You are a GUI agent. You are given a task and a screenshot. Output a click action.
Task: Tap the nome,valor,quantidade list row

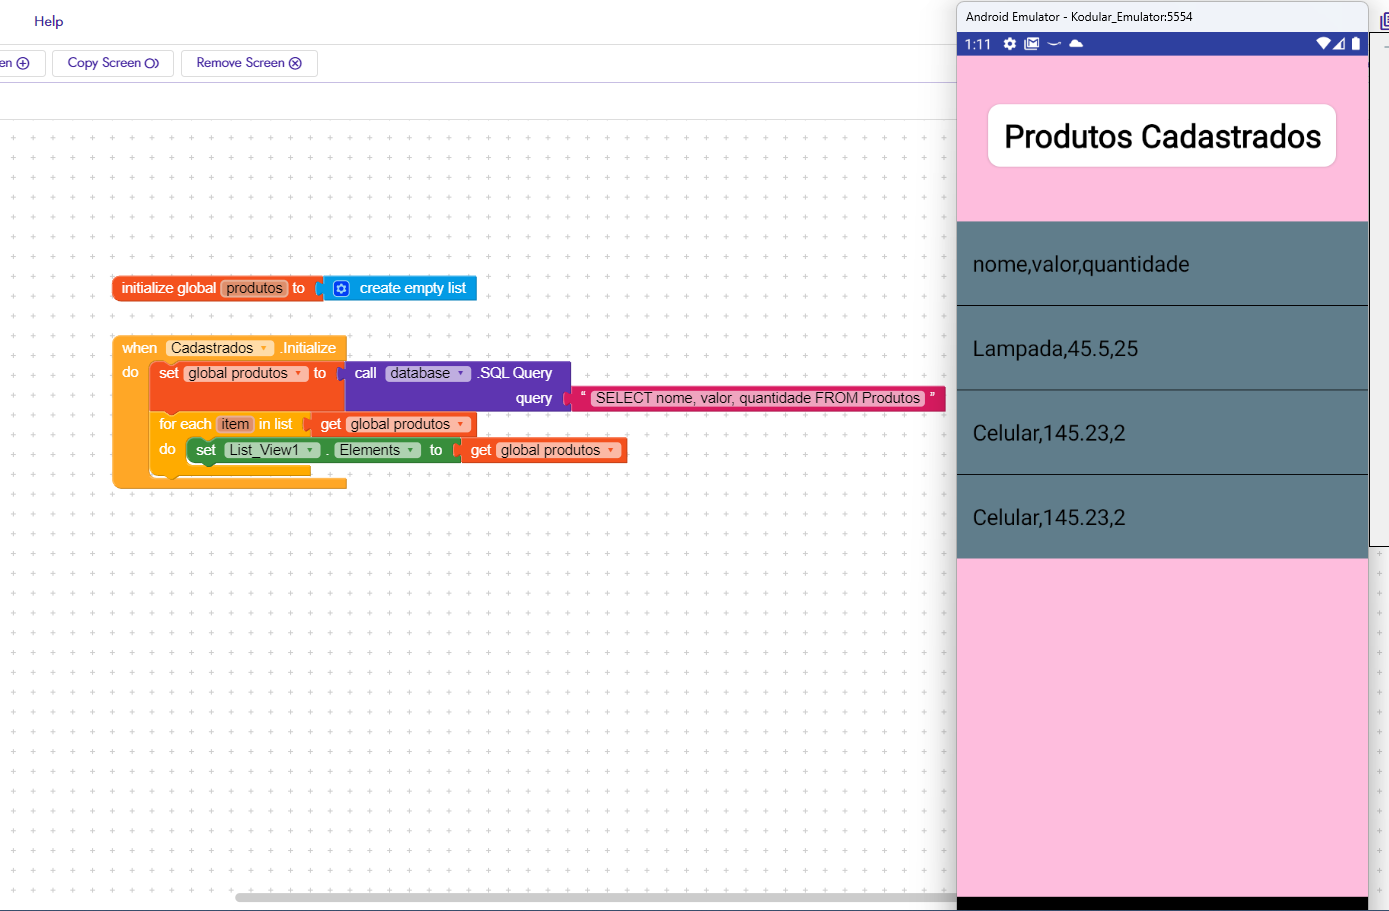(1162, 264)
